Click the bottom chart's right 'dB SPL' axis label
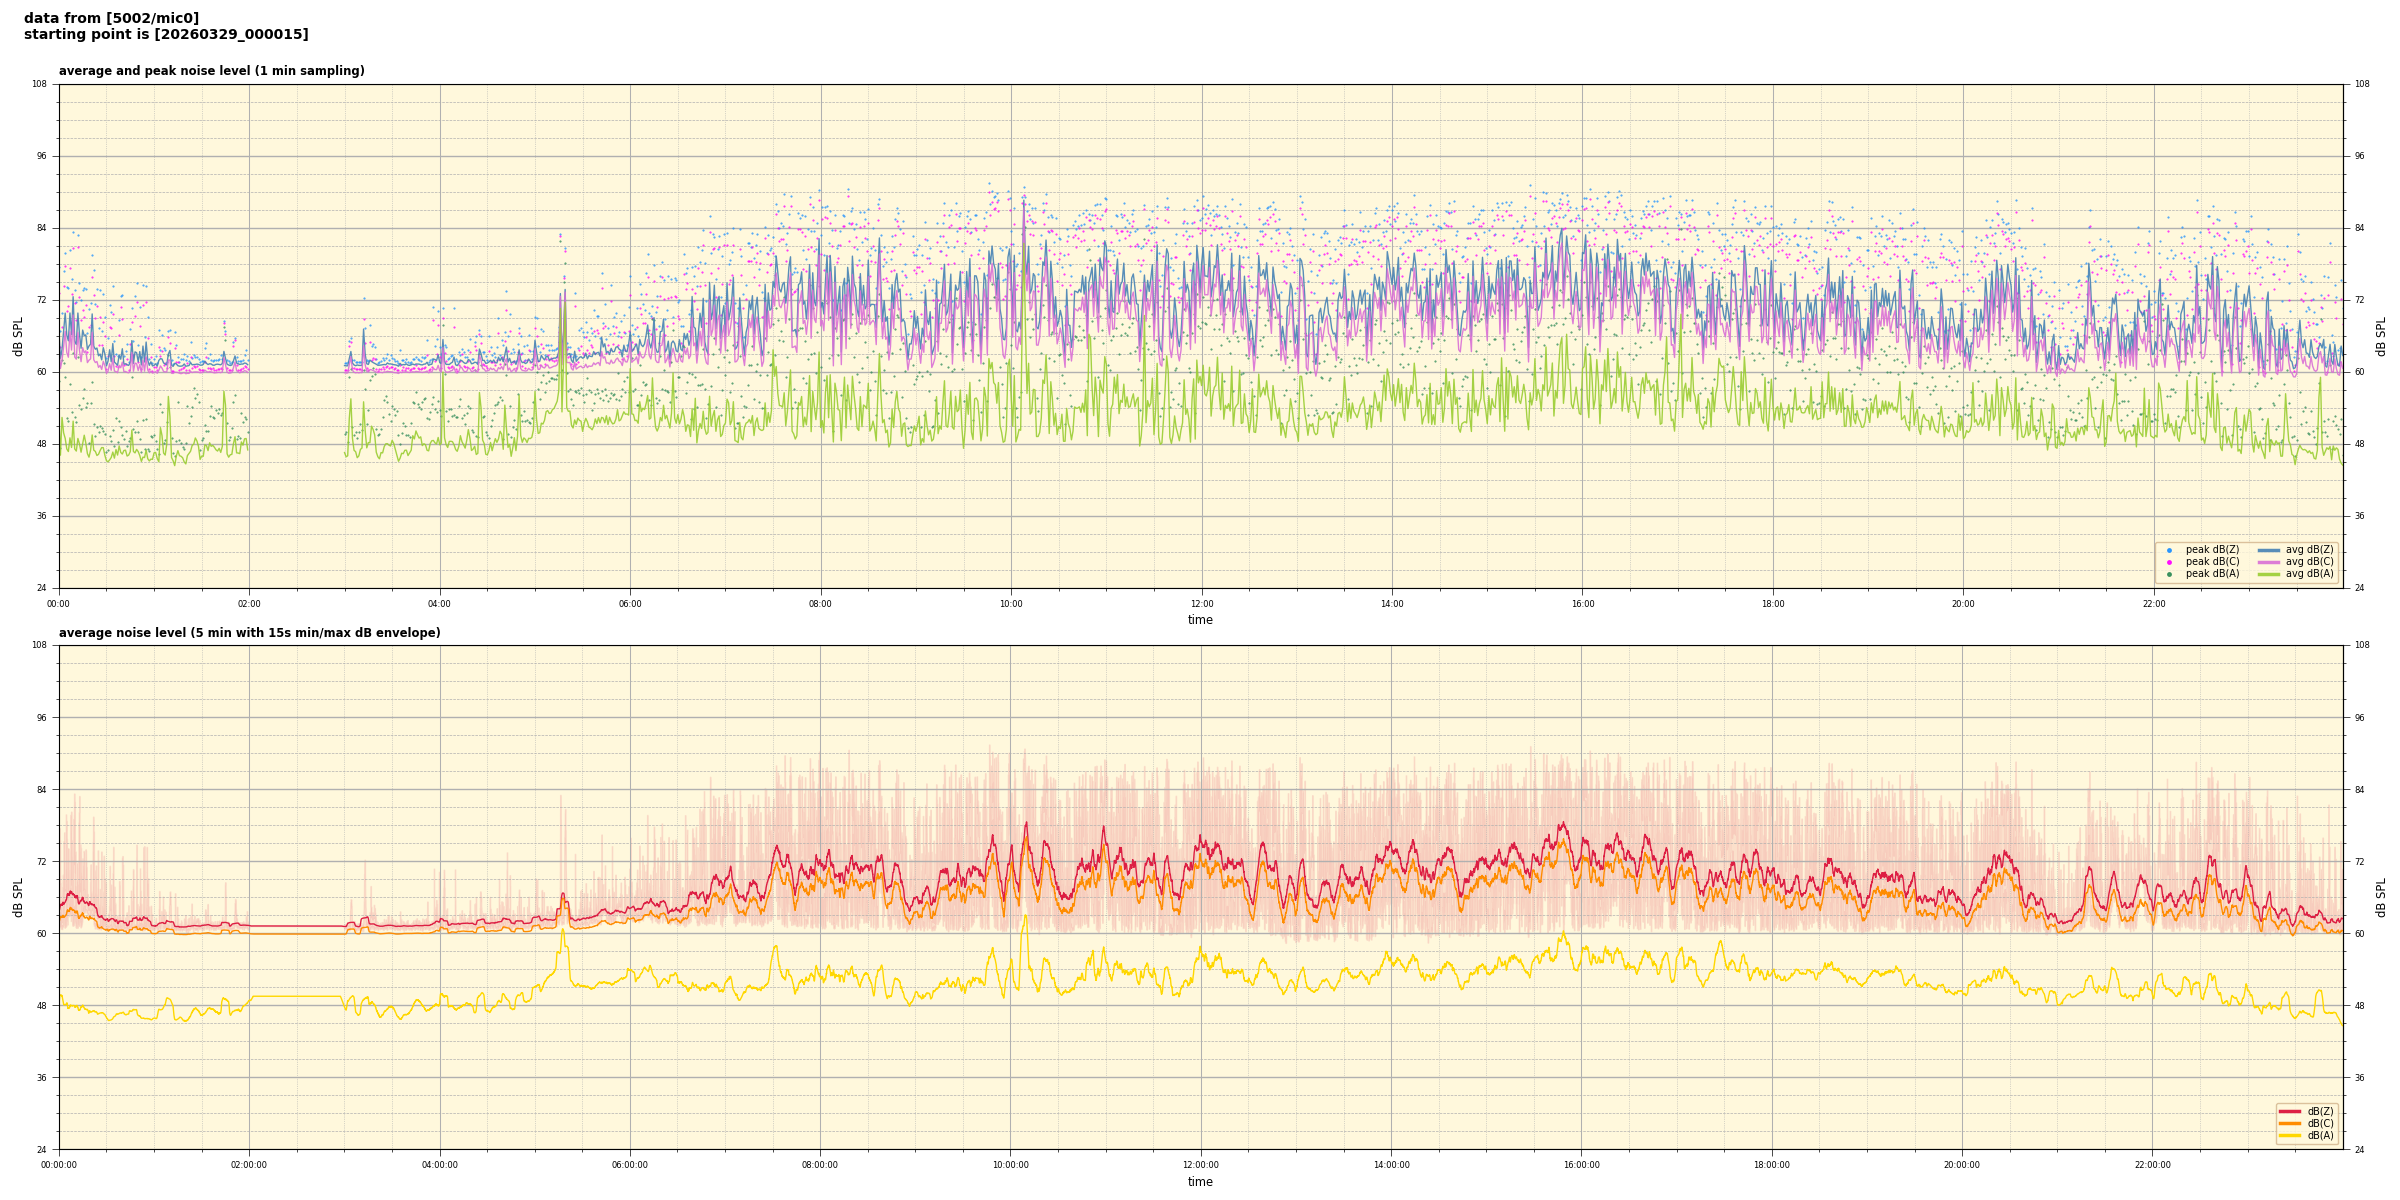 pyautogui.click(x=2381, y=897)
